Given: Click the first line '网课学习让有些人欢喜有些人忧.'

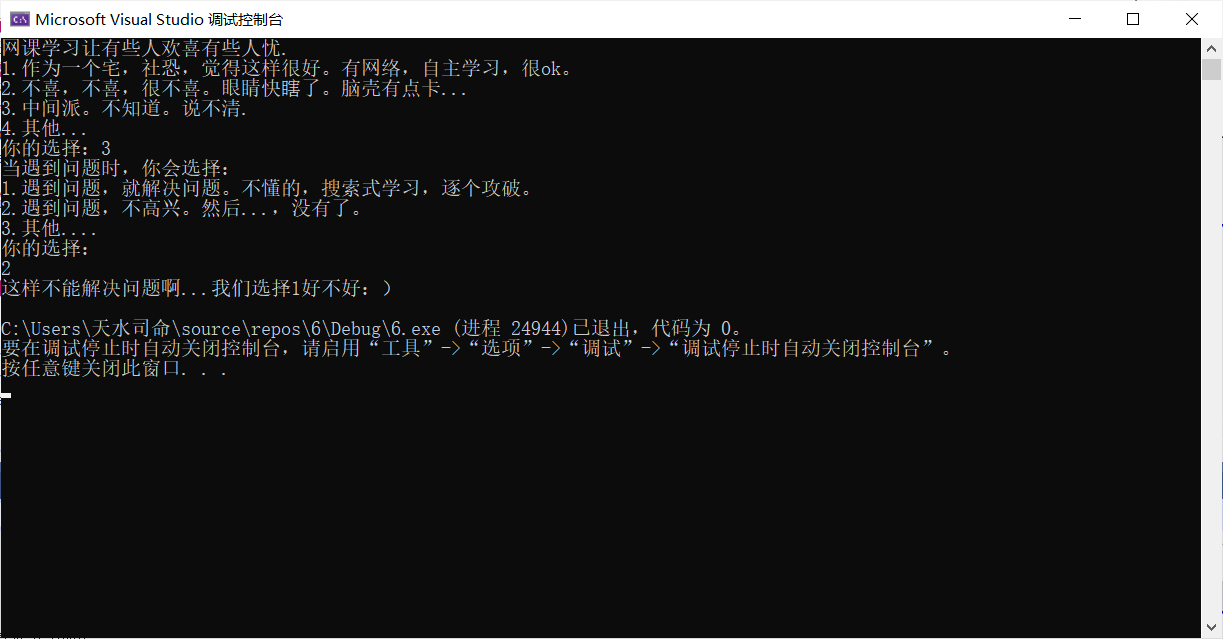Looking at the screenshot, I should tap(144, 48).
